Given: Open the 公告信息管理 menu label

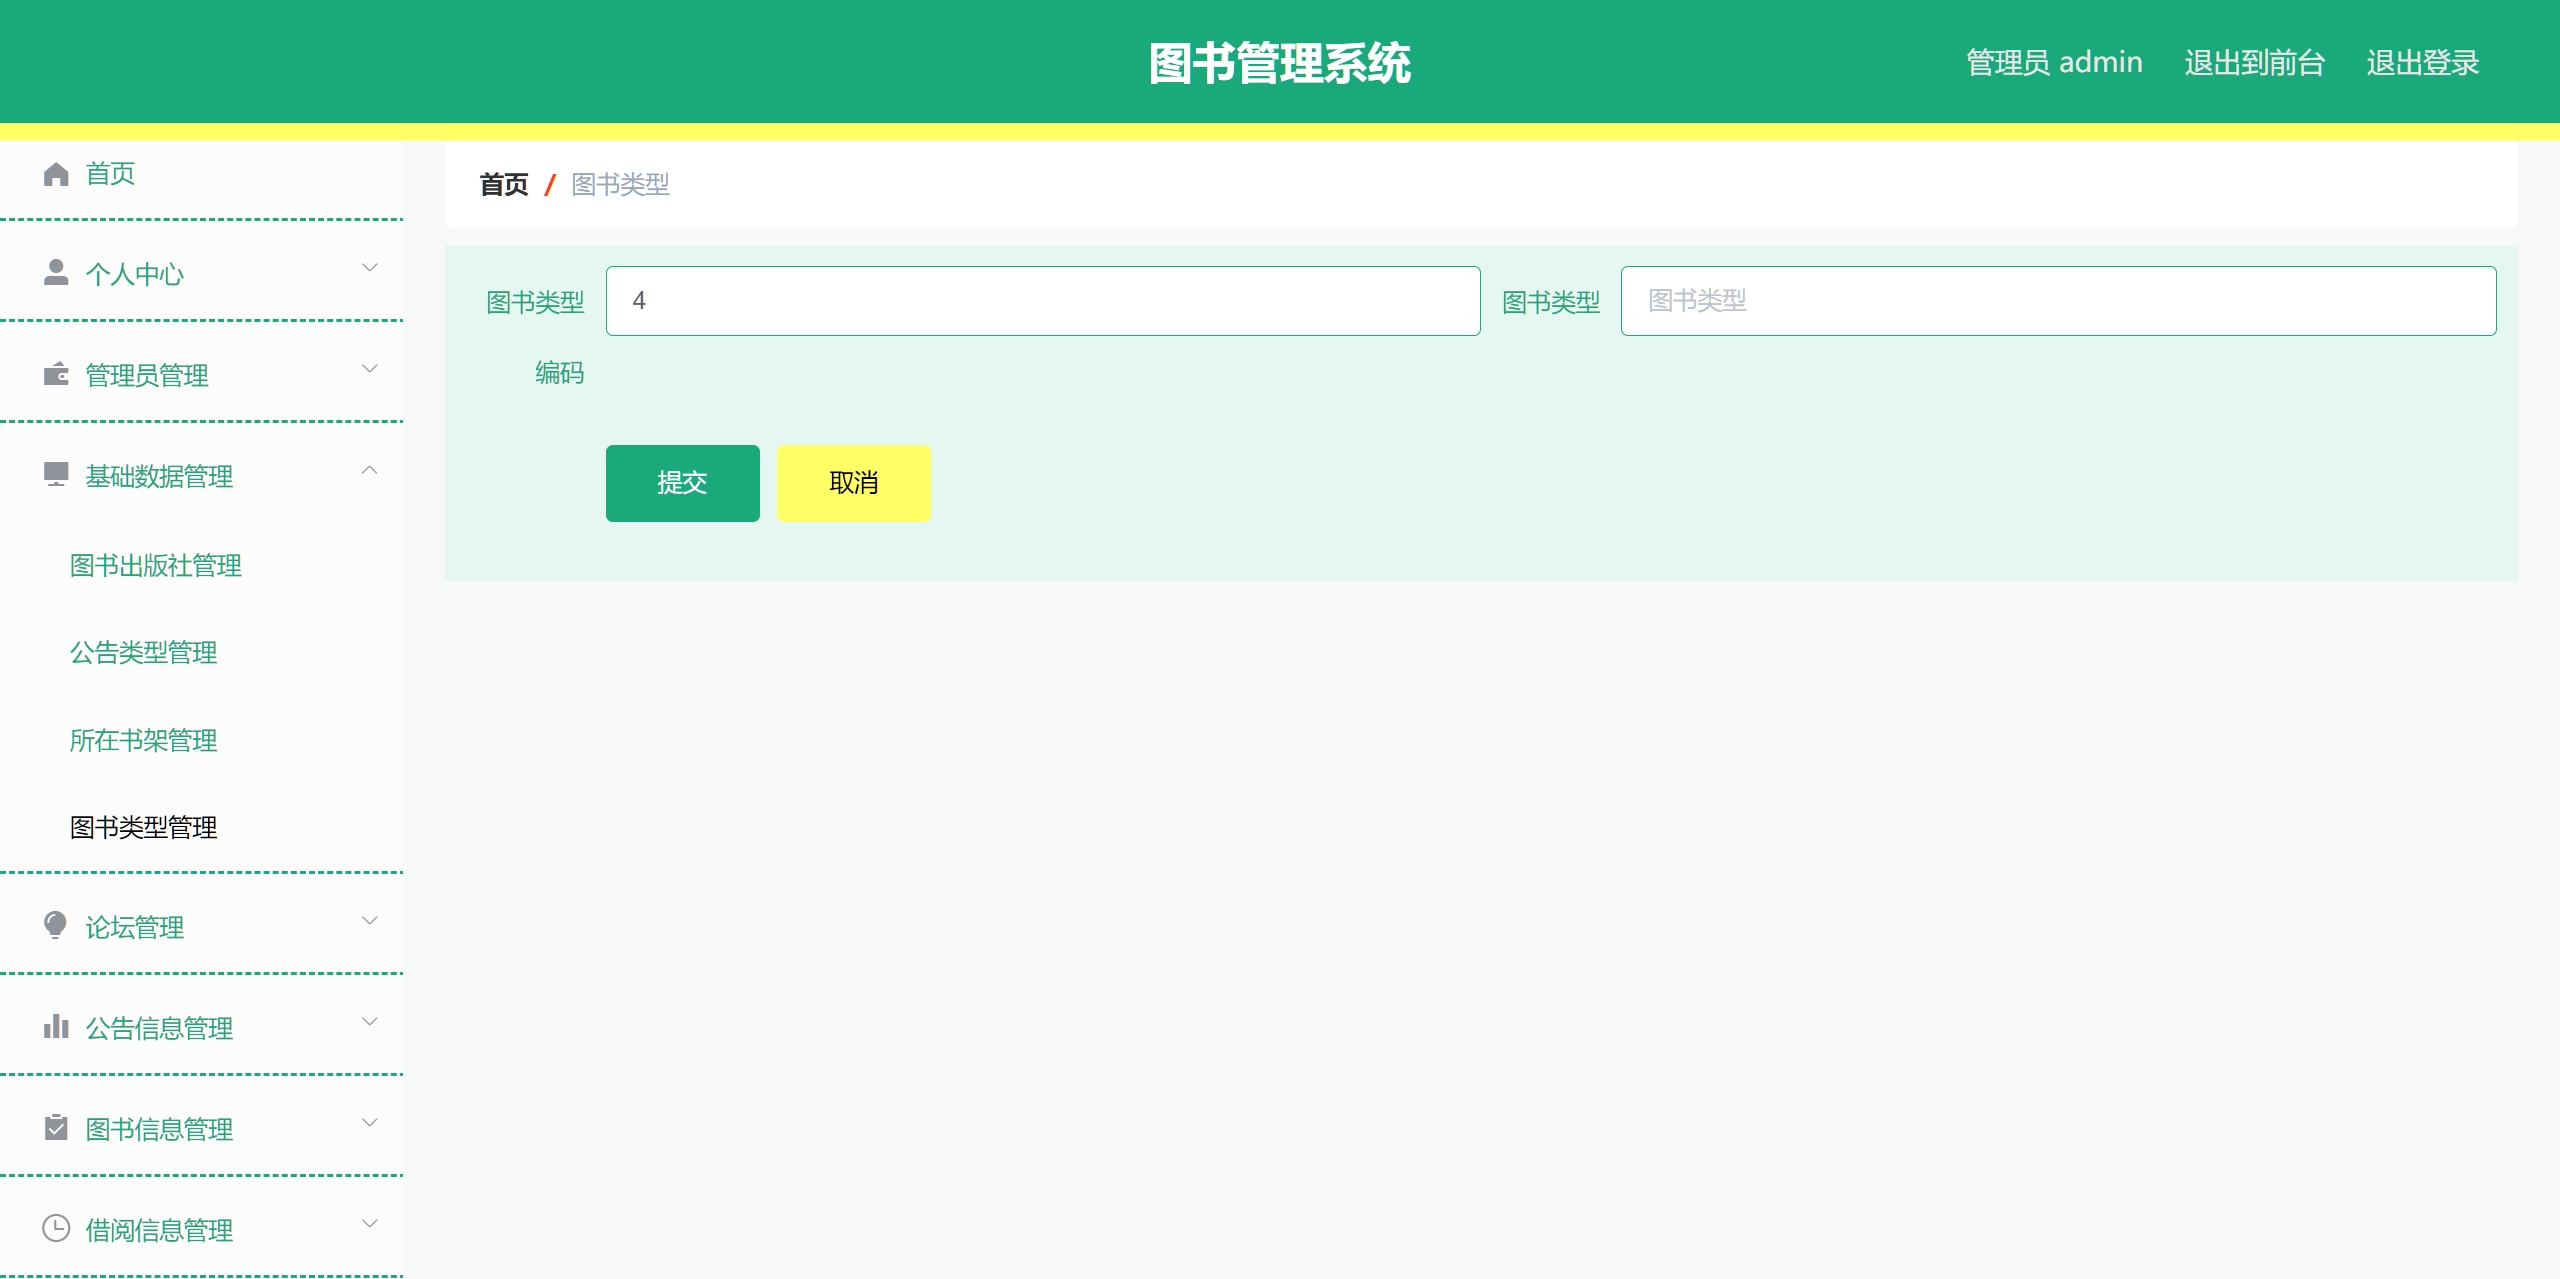Looking at the screenshot, I should point(159,1029).
